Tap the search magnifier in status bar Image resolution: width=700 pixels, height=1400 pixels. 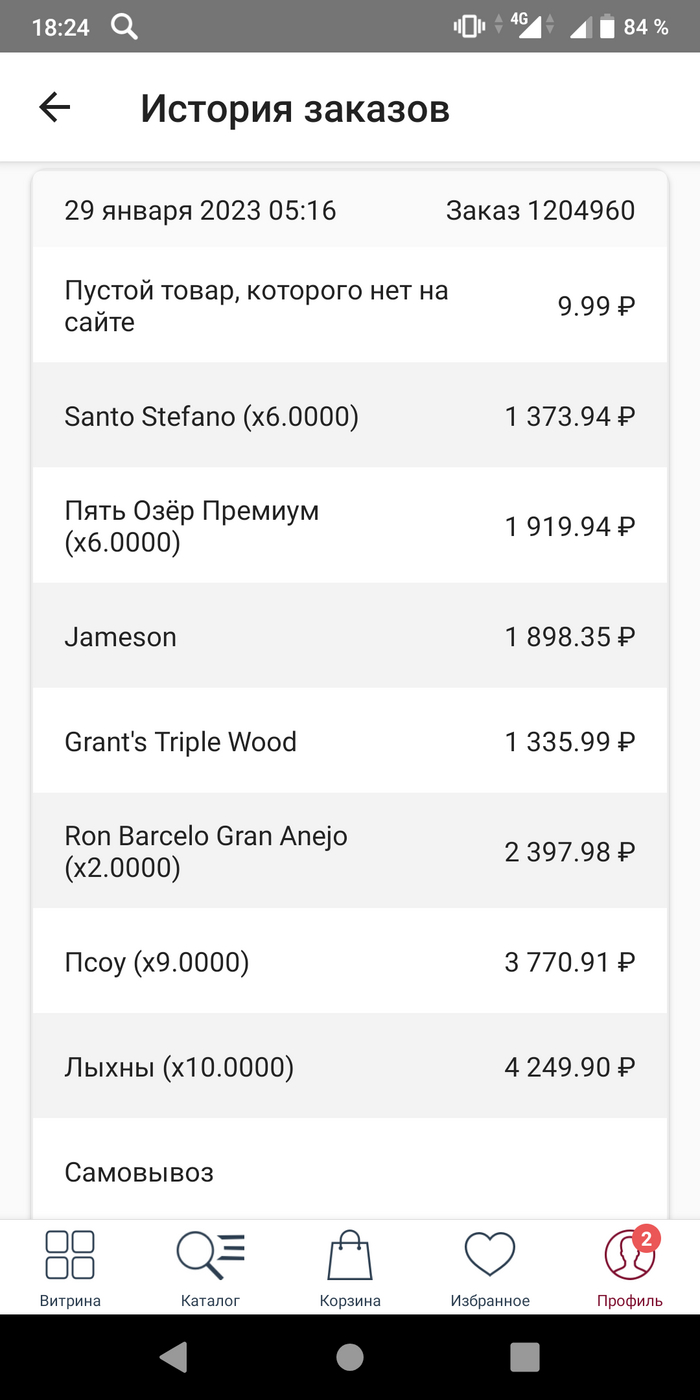124,27
